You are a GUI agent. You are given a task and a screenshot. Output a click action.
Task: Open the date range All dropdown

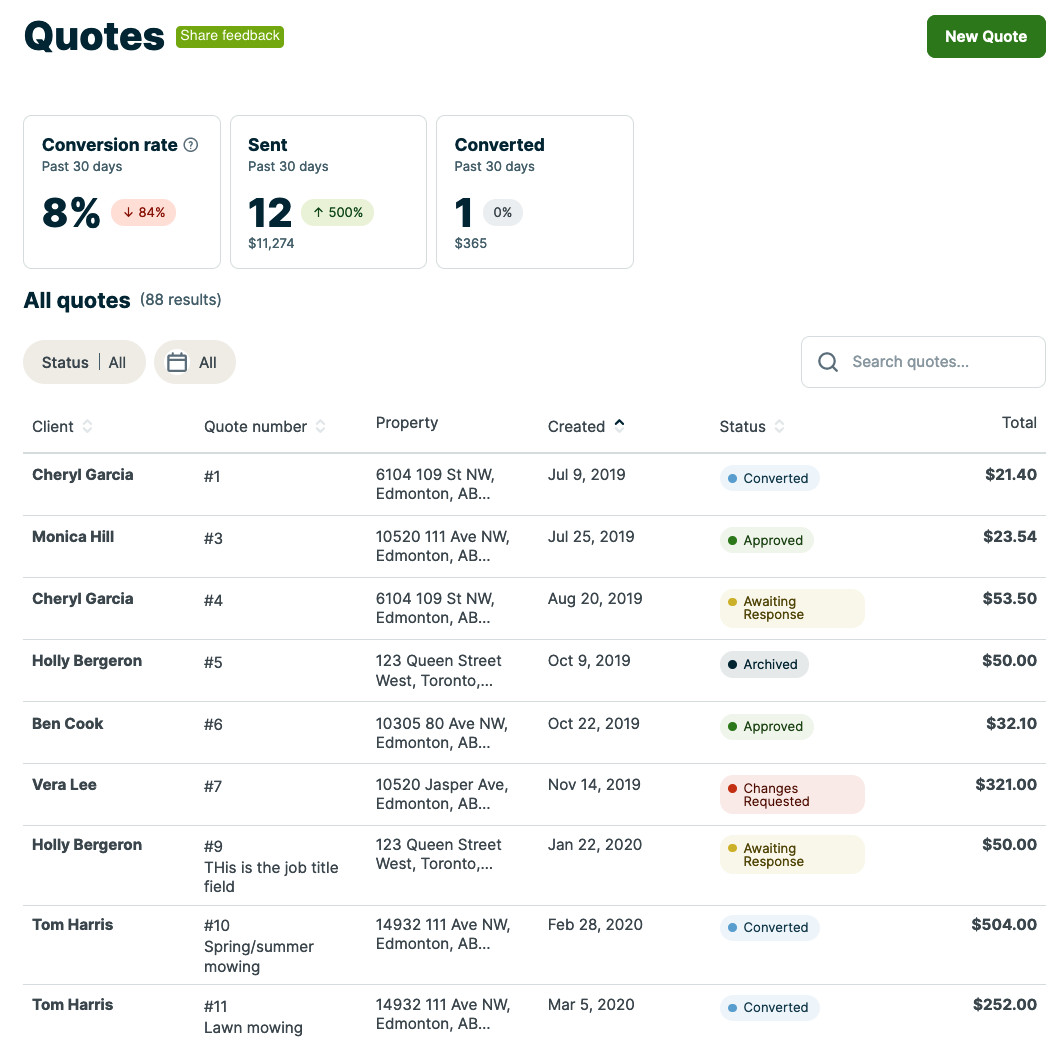(x=195, y=362)
